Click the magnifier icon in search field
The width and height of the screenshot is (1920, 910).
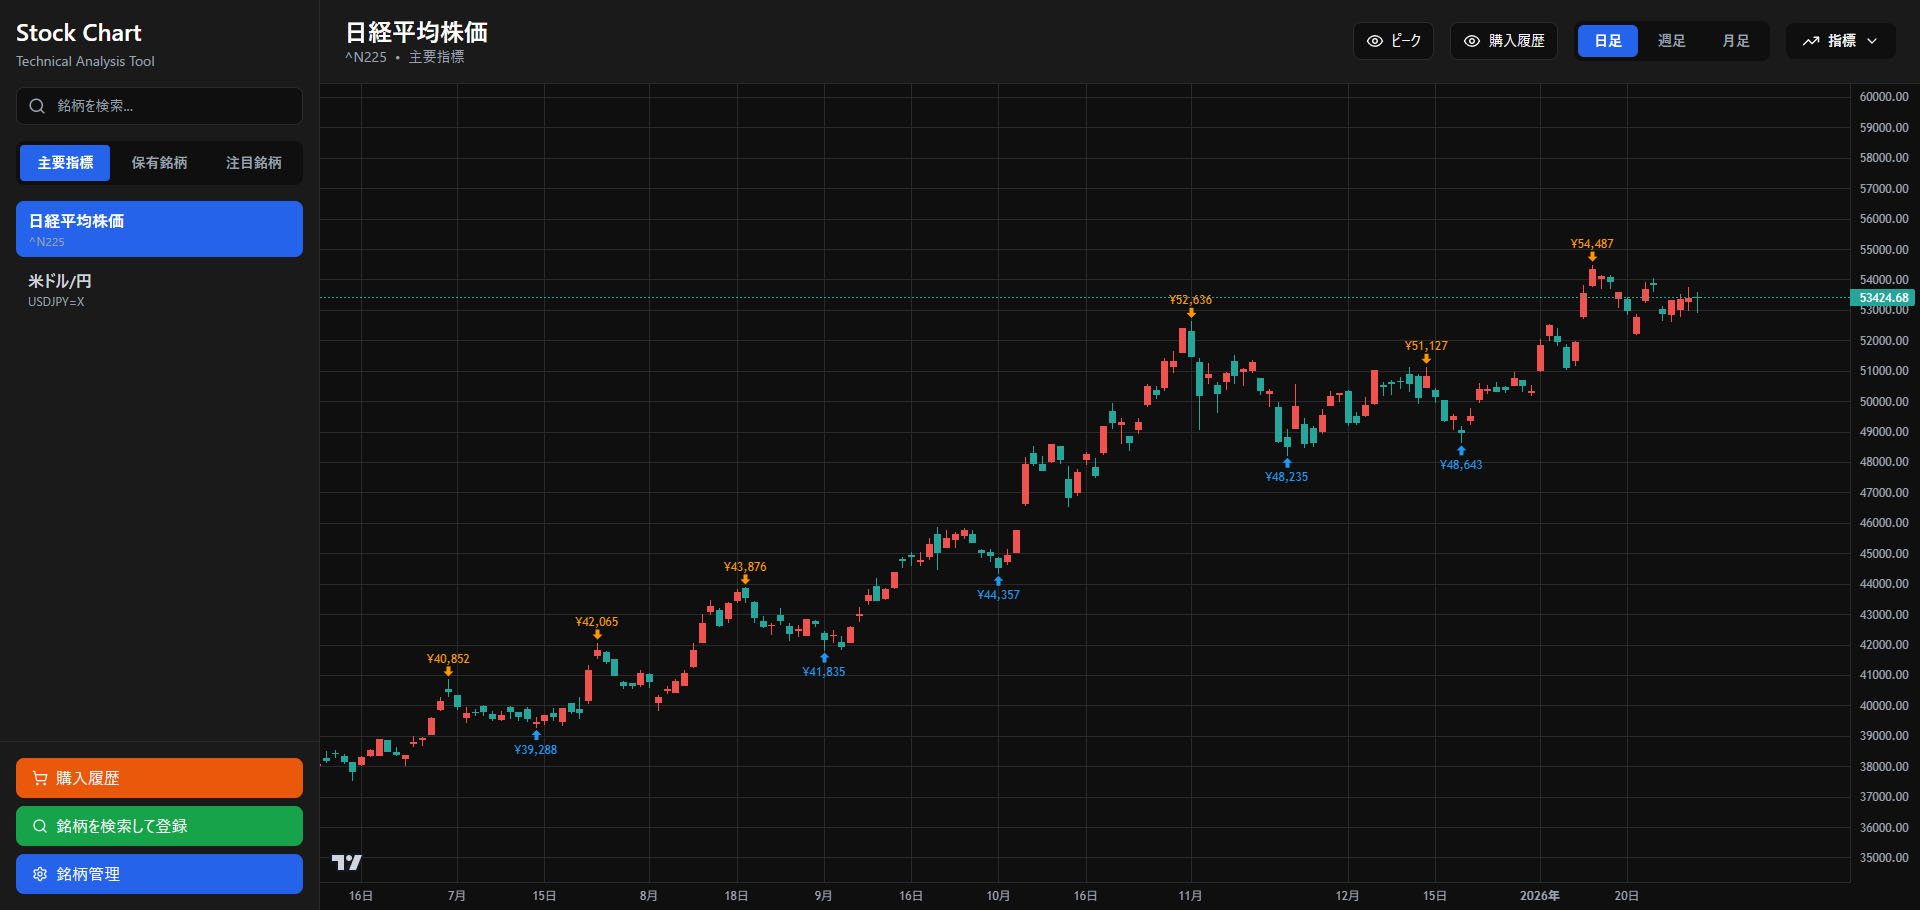coord(37,106)
